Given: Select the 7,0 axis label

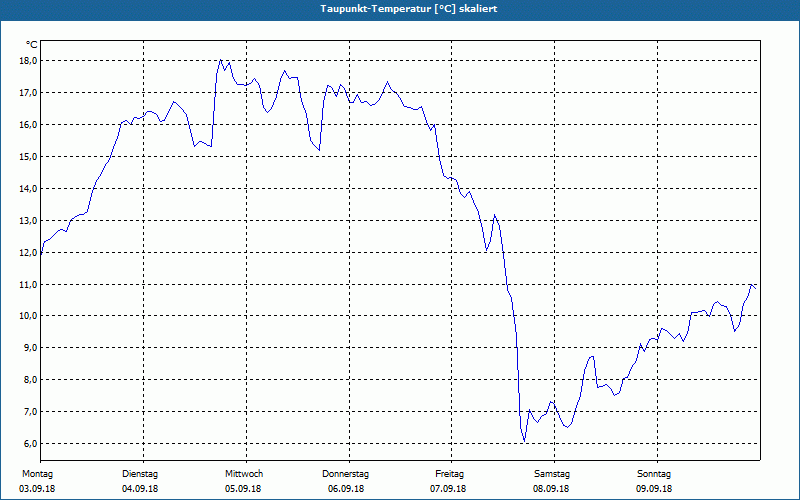Looking at the screenshot, I should click(30, 412).
